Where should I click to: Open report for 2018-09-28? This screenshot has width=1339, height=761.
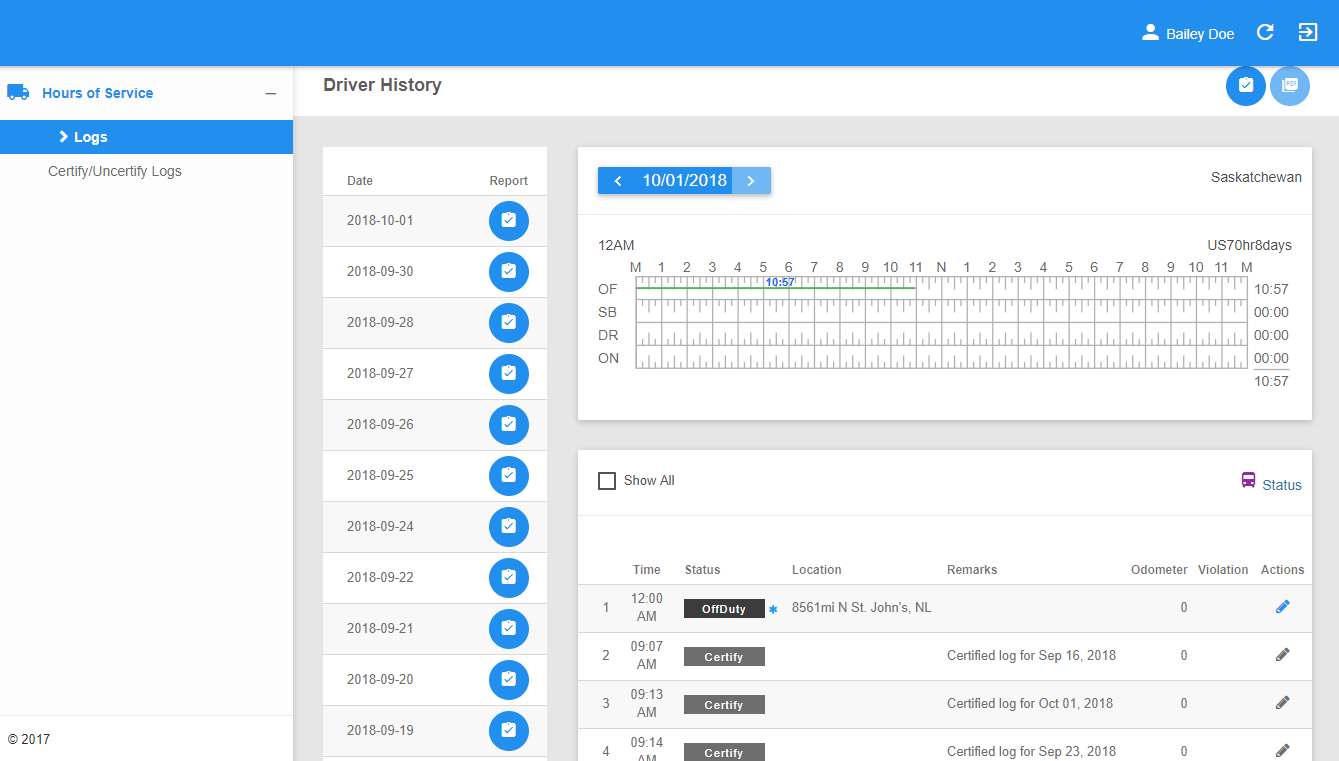click(x=509, y=322)
